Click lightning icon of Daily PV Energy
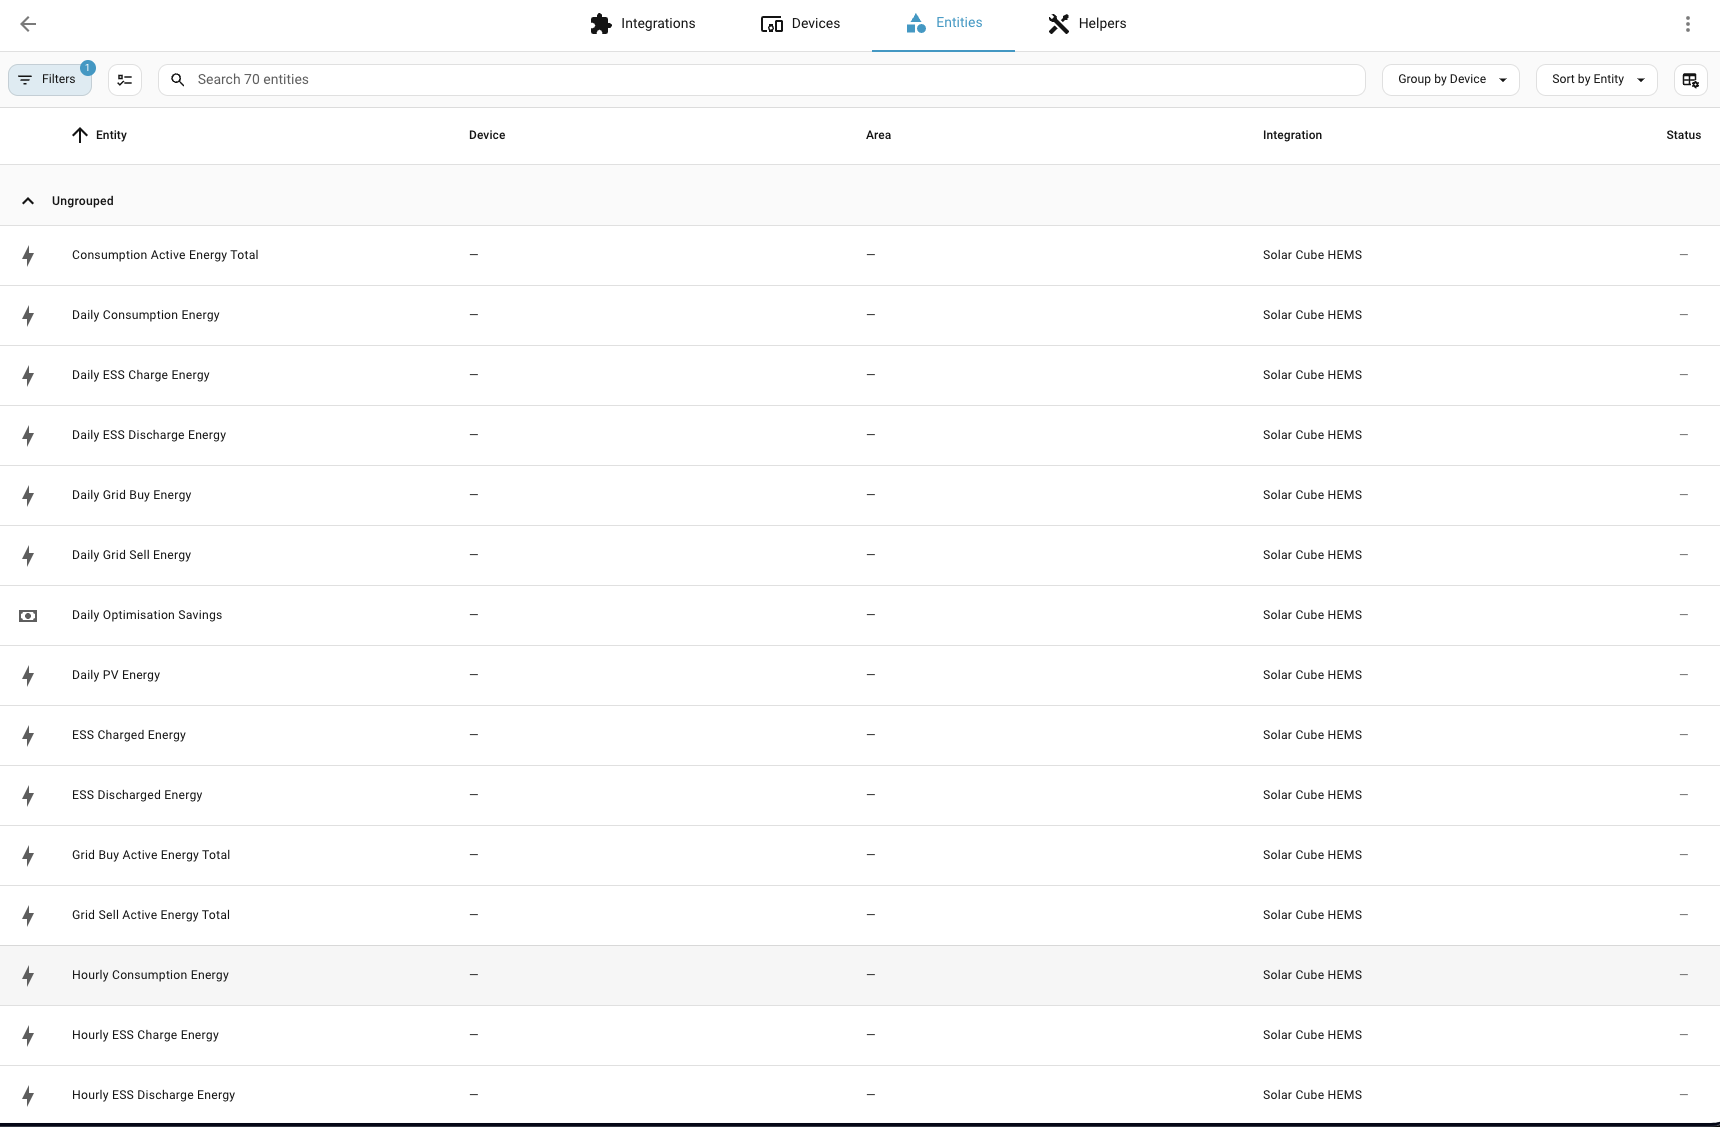This screenshot has width=1720, height=1127. 28,676
